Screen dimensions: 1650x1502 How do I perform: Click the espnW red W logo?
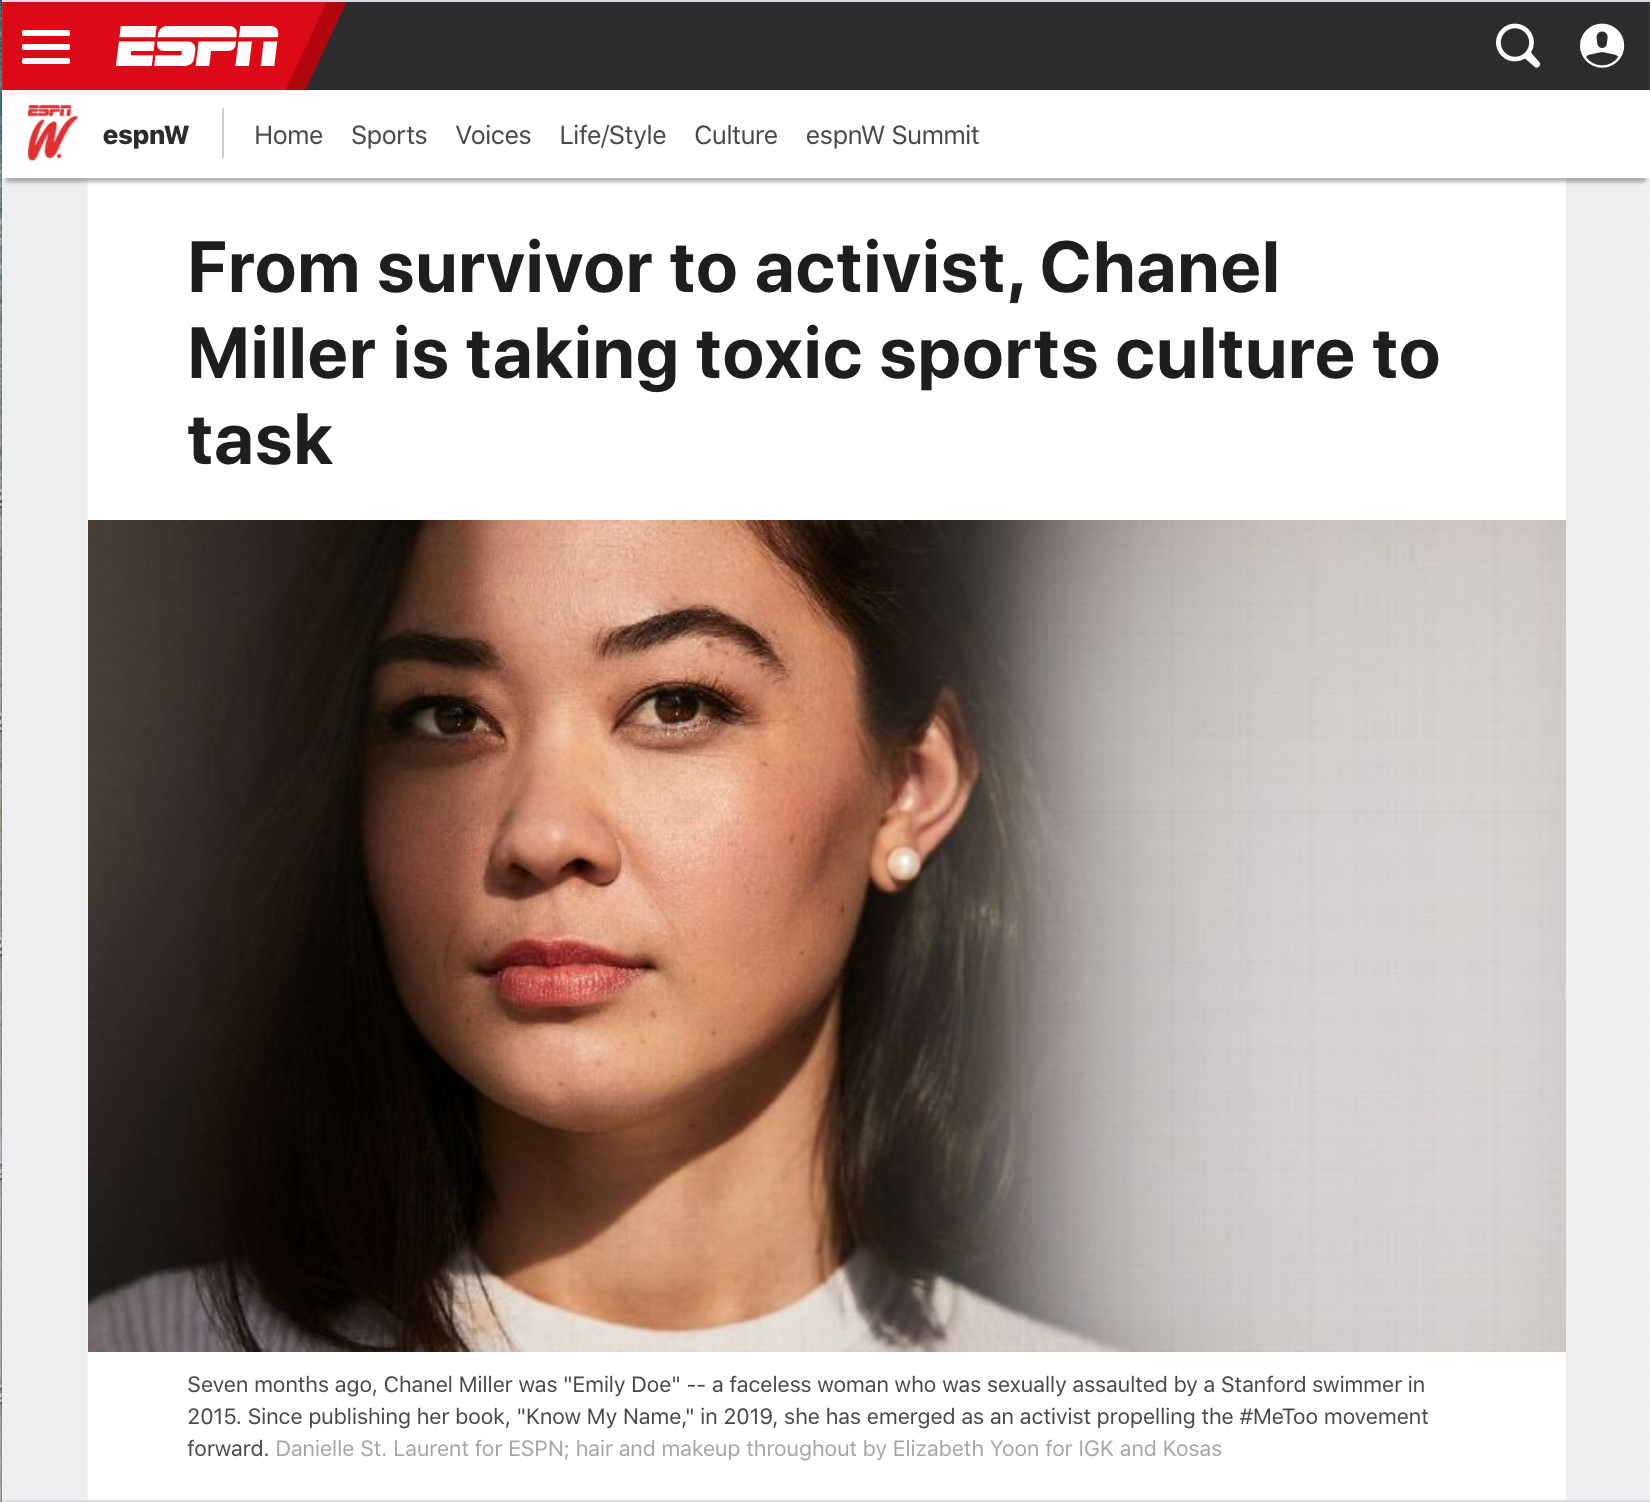[51, 132]
